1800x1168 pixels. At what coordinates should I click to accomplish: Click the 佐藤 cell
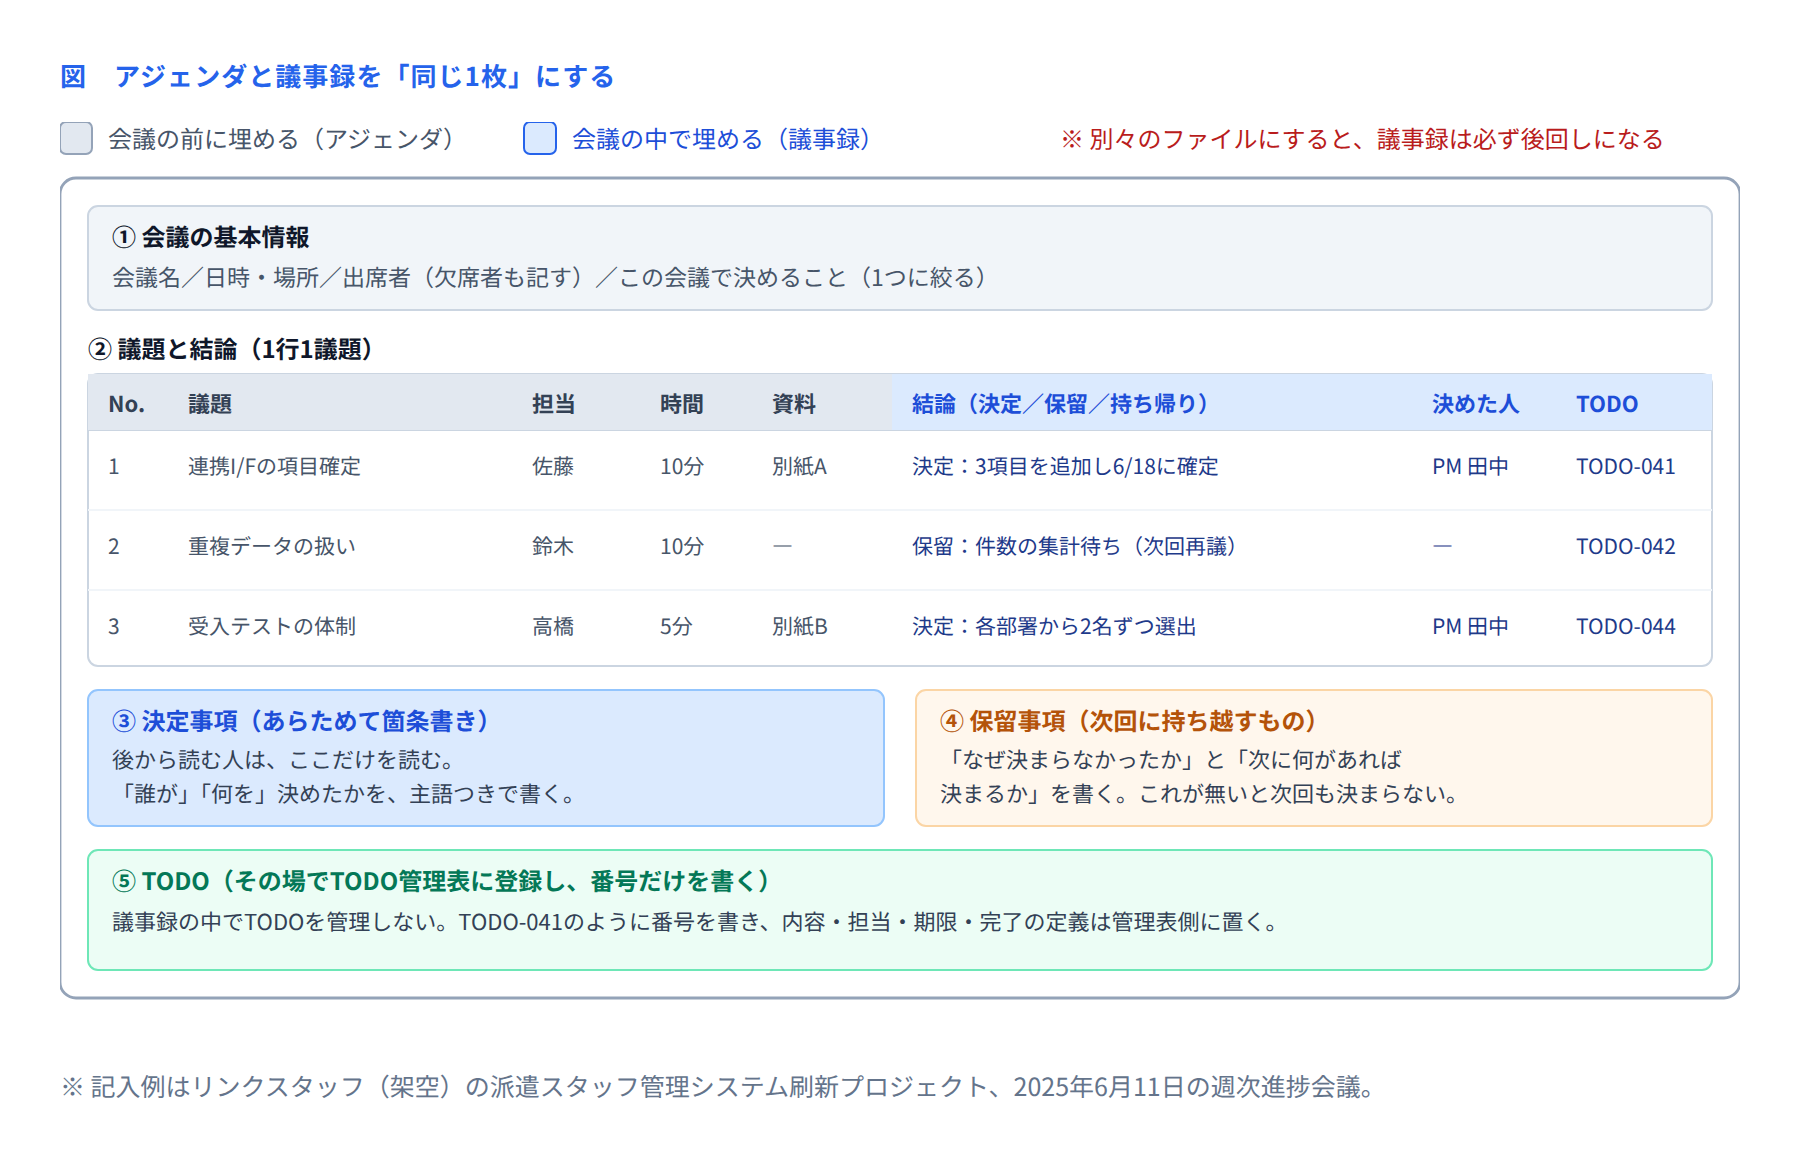(x=553, y=466)
